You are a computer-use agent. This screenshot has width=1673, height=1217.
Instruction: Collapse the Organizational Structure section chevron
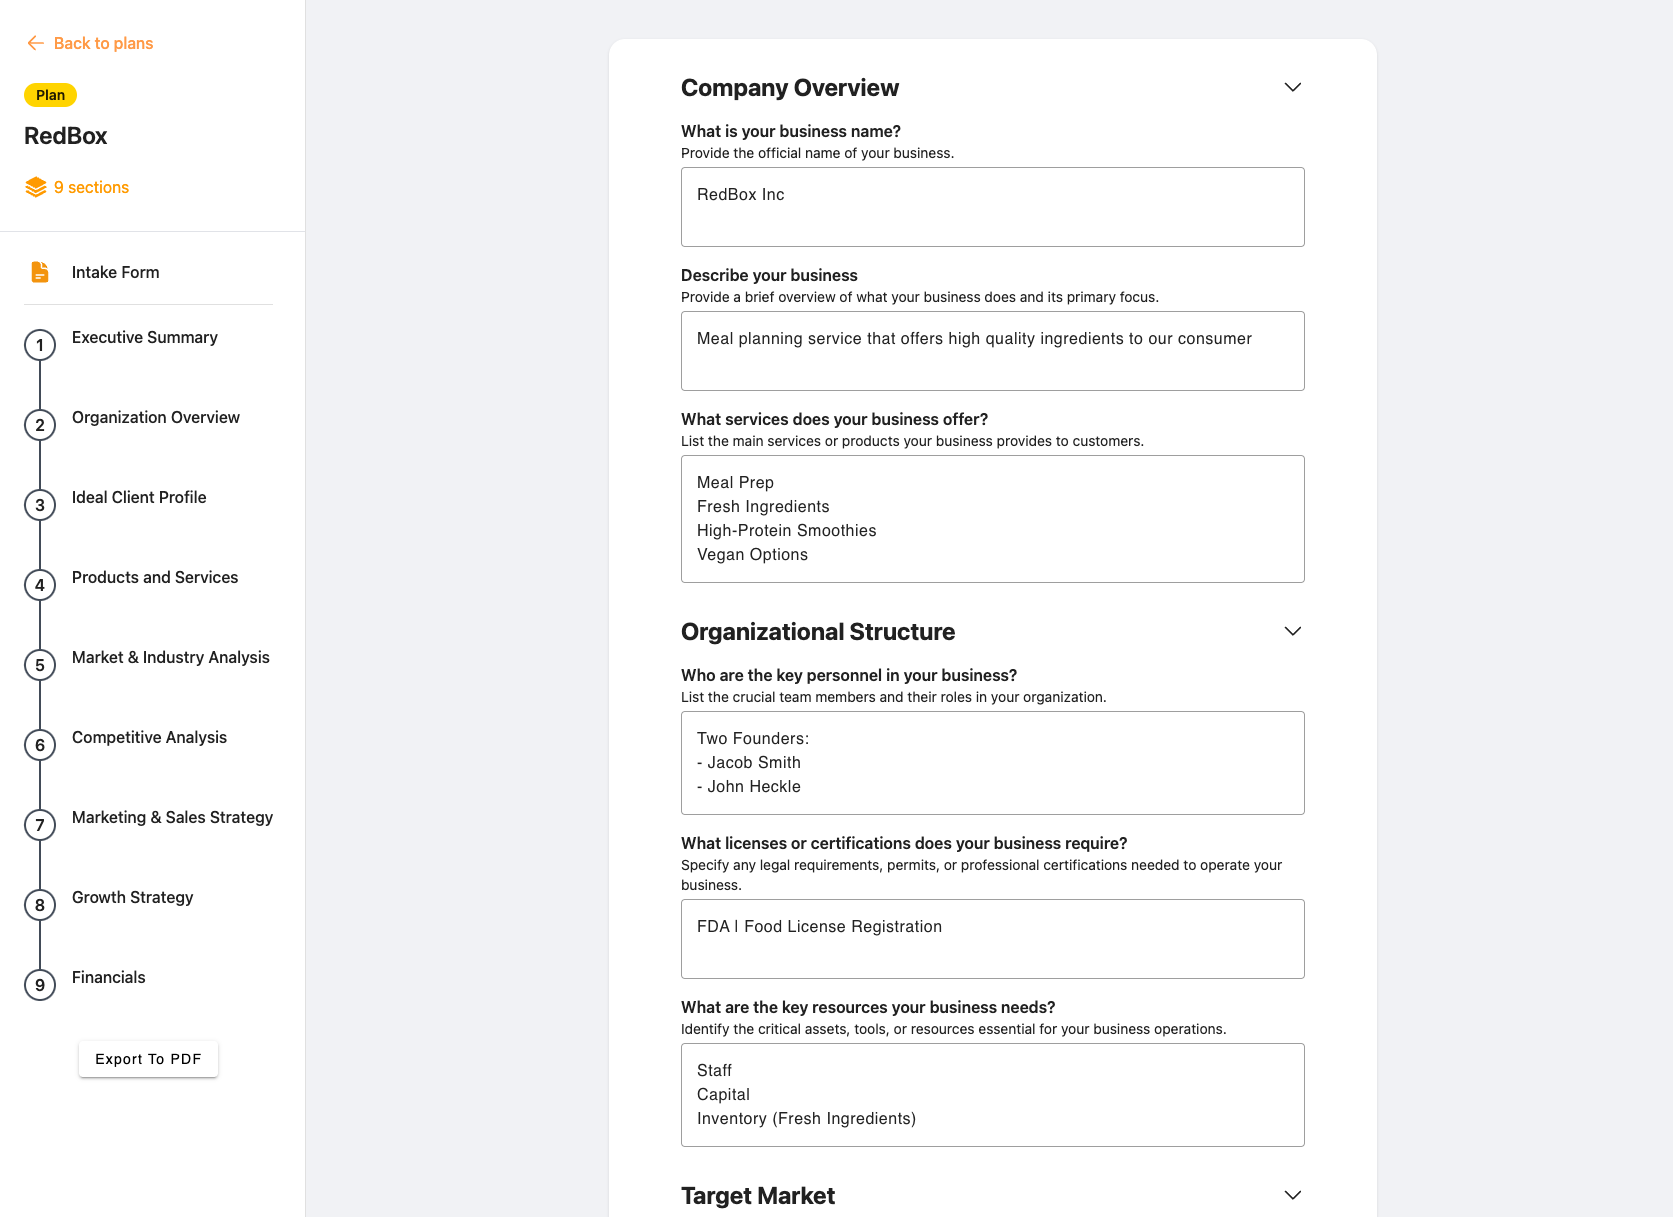pos(1292,631)
